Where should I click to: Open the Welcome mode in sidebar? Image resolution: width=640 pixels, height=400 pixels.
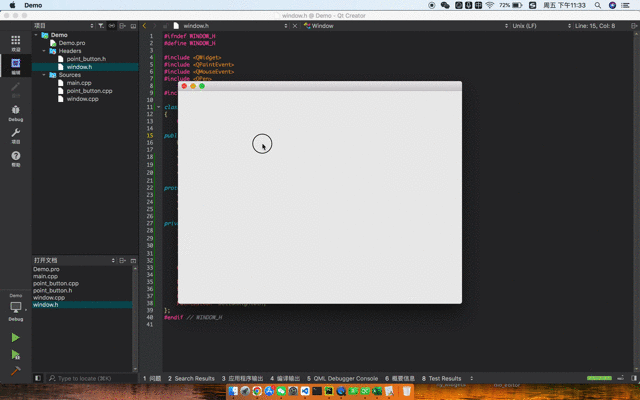[16, 43]
